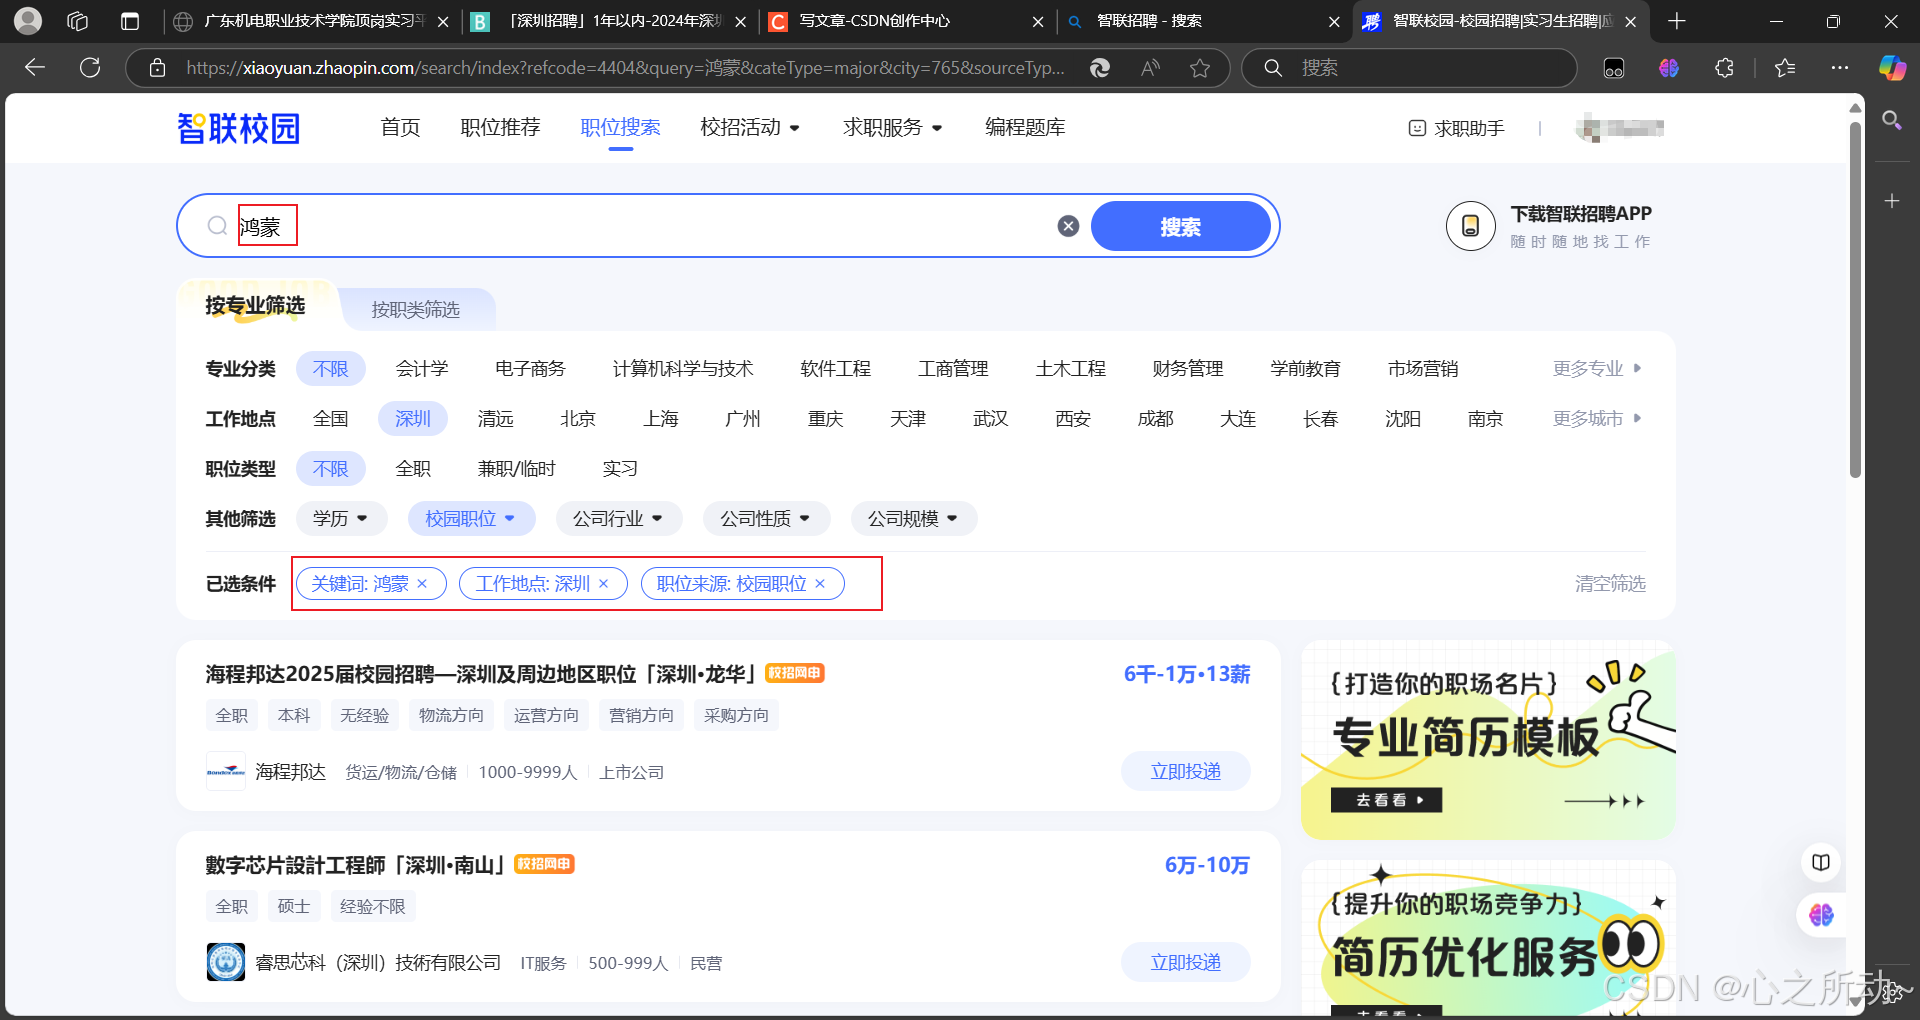The width and height of the screenshot is (1920, 1020).
Task: Open the vertical tab actions menu icon
Action: tap(130, 21)
